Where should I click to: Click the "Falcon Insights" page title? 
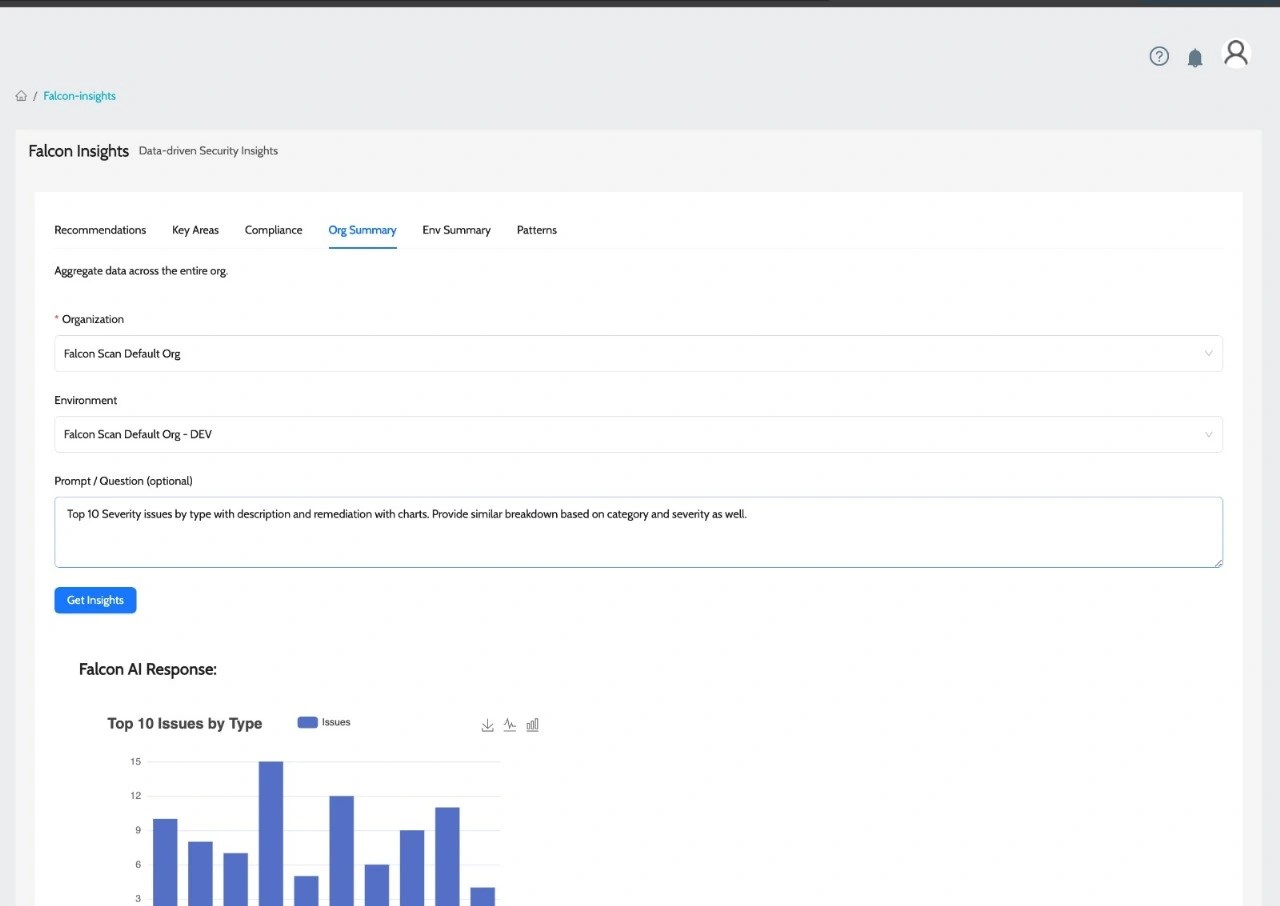(x=79, y=151)
